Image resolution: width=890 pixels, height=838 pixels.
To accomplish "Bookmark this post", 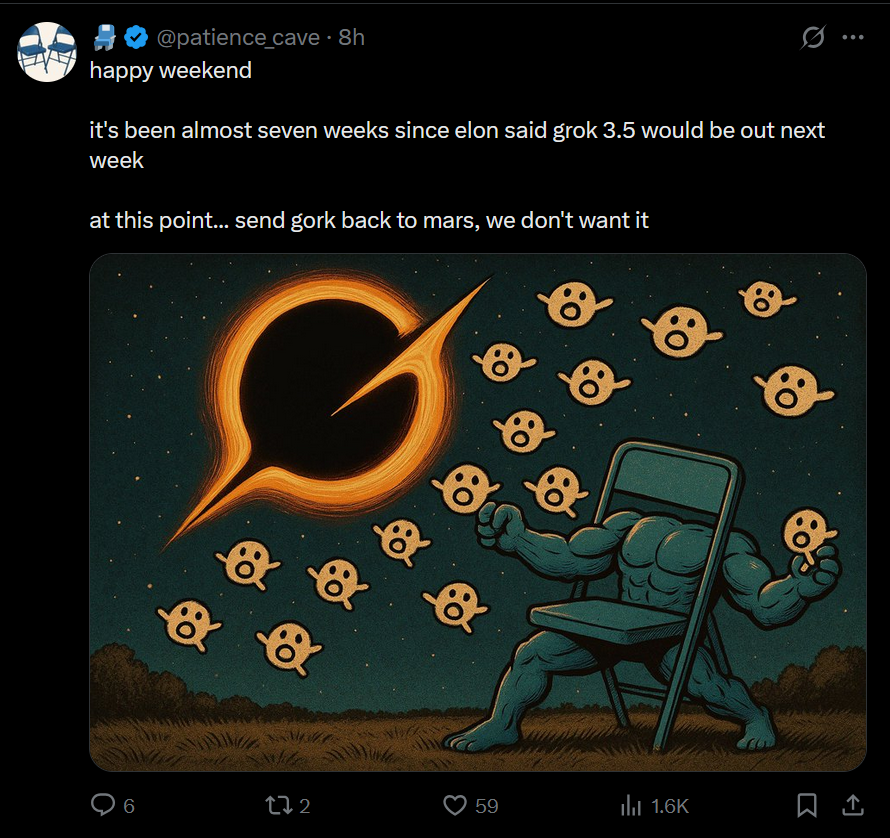I will coord(807,805).
